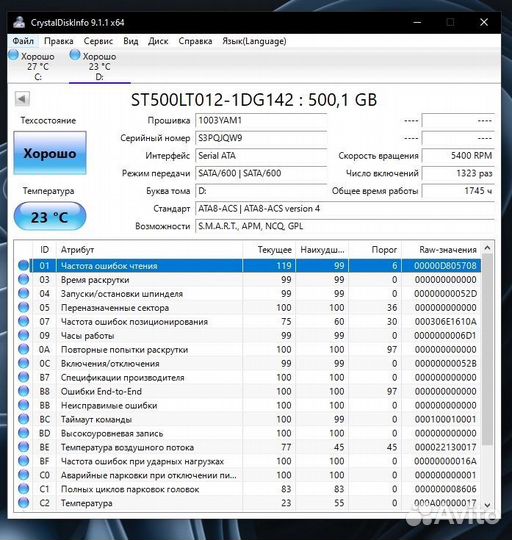512x540 pixels.
Task: Click status orb of Температура воздушного потока row
Action: tap(23, 447)
